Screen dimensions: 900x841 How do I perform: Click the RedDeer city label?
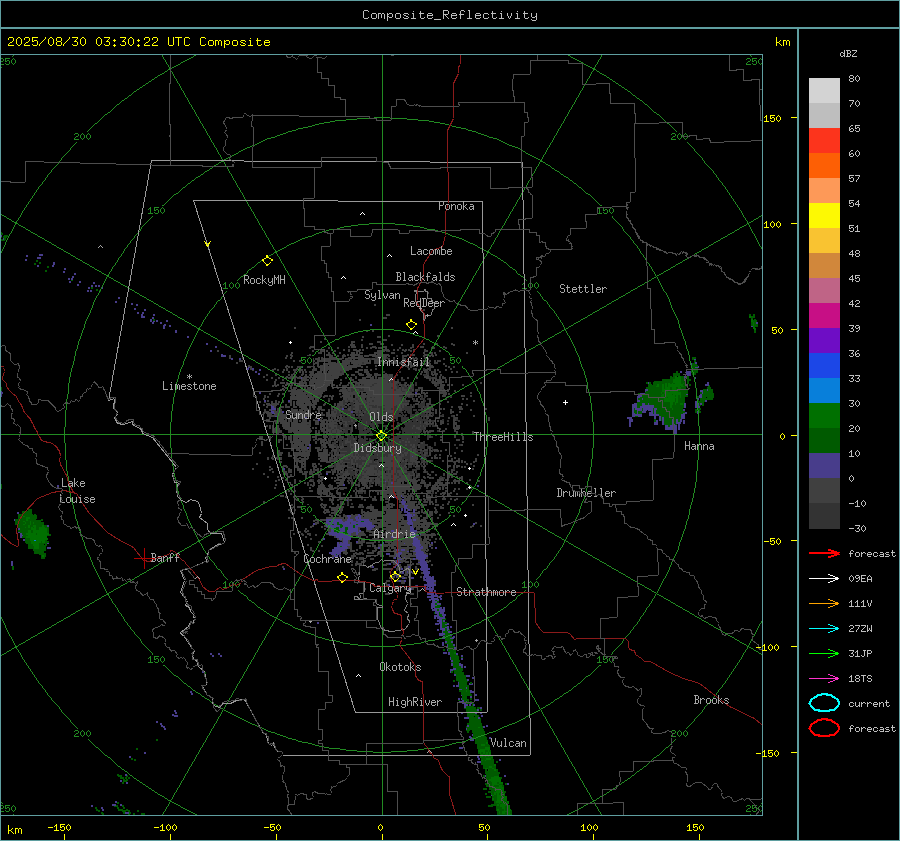tap(424, 303)
